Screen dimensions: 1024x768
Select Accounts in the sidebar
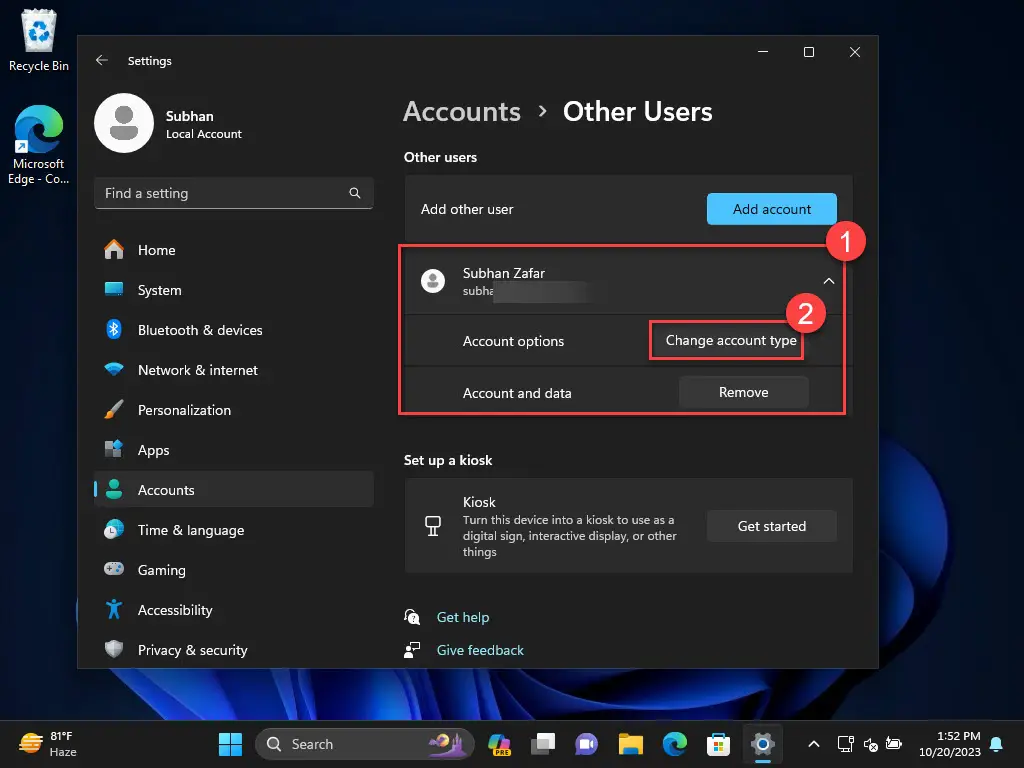click(234, 490)
